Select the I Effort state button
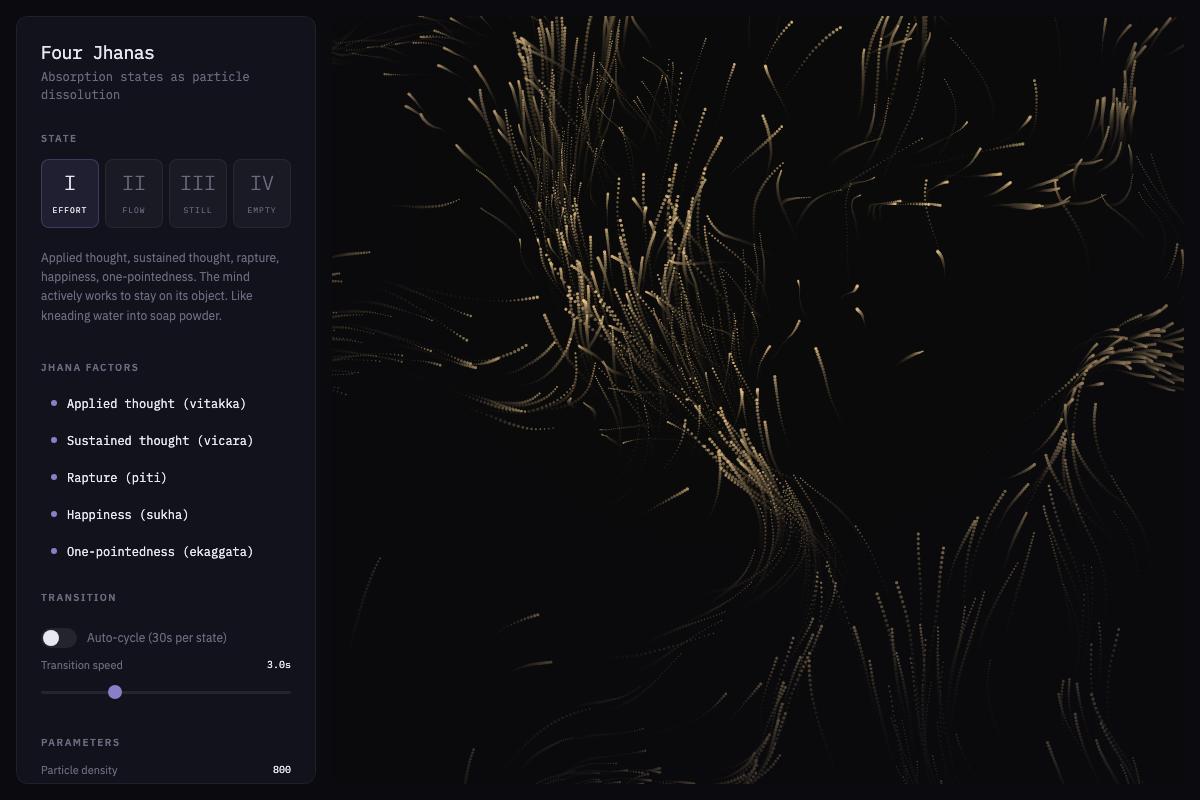The width and height of the screenshot is (1200, 800). (x=70, y=193)
